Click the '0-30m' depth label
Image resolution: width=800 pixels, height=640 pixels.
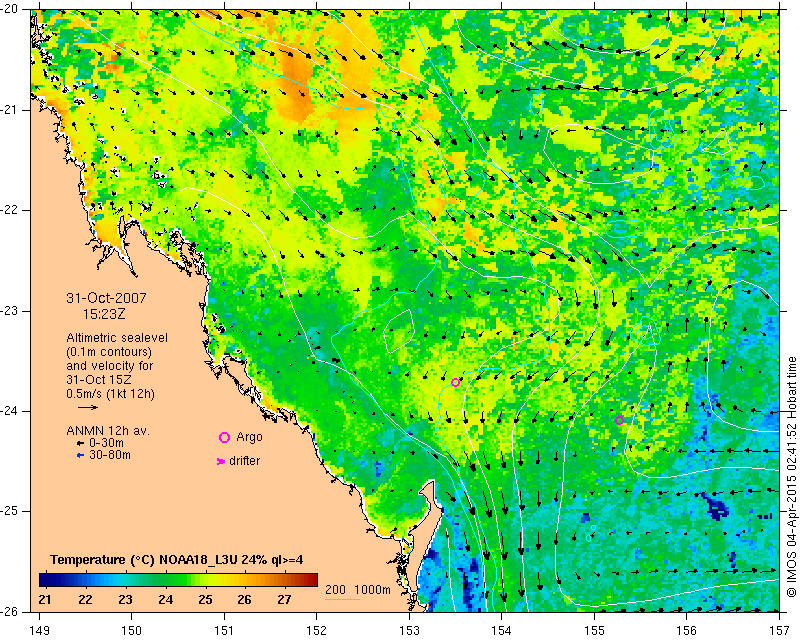(106, 443)
